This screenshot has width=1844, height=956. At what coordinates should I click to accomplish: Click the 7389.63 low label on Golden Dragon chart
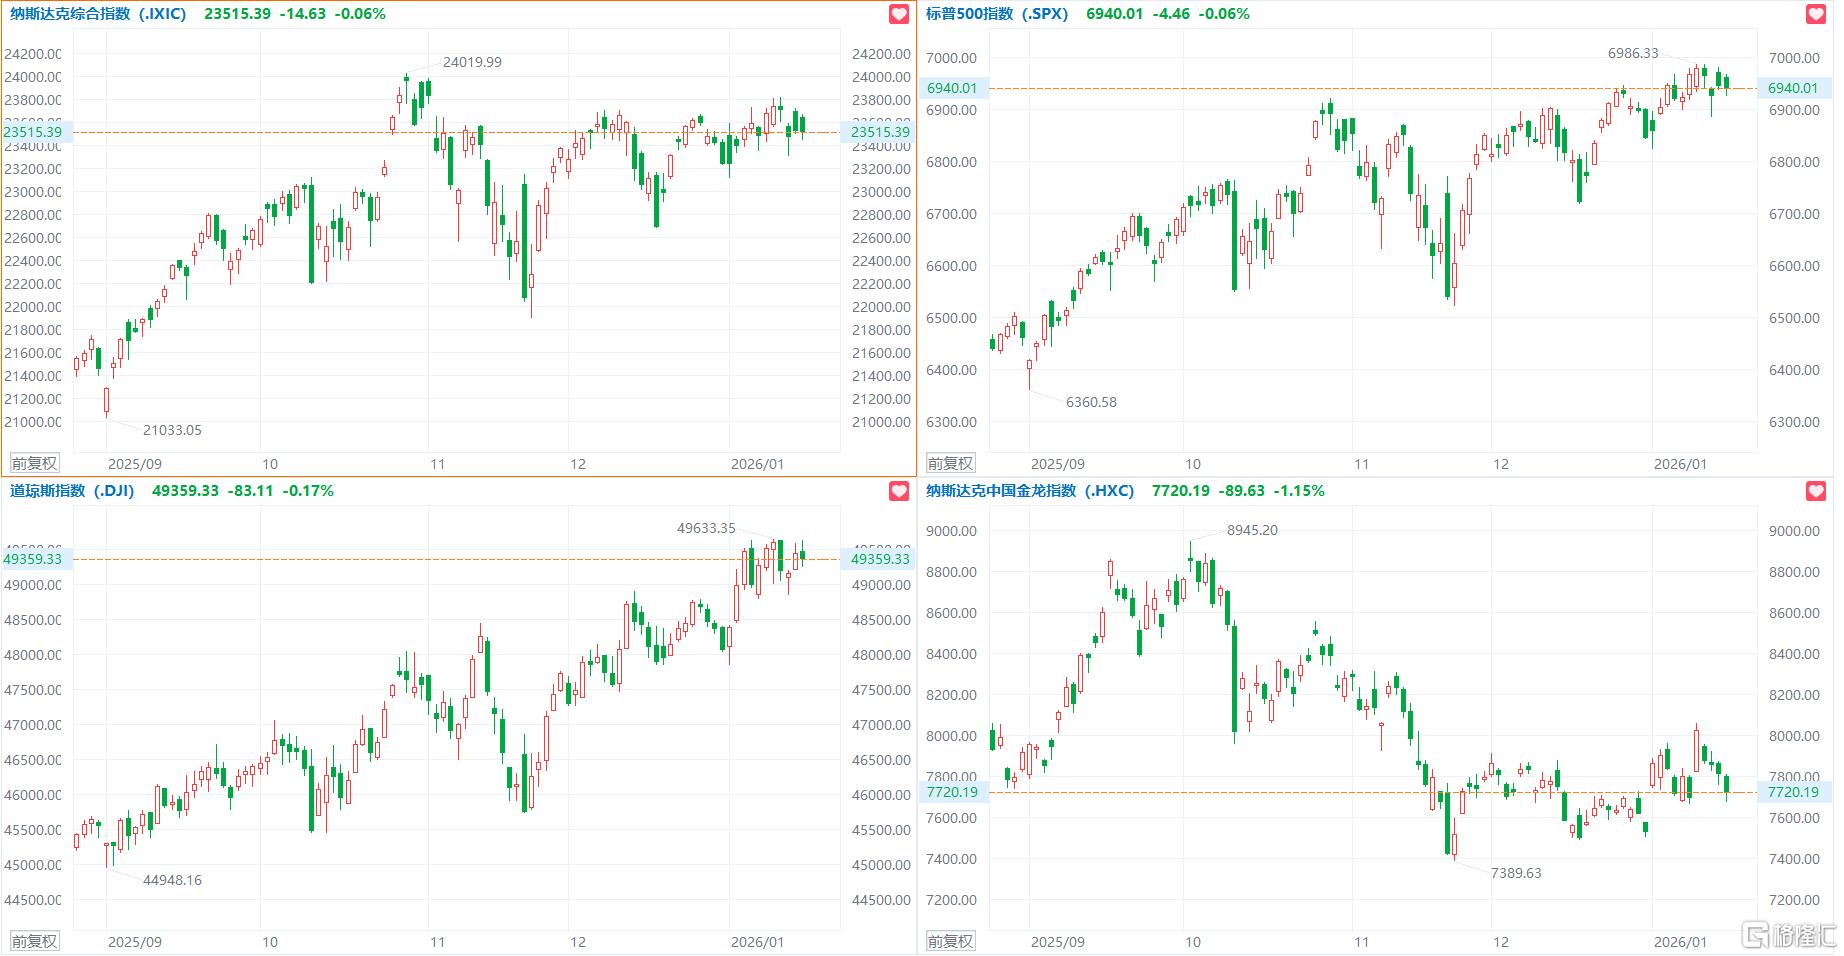click(x=1516, y=873)
